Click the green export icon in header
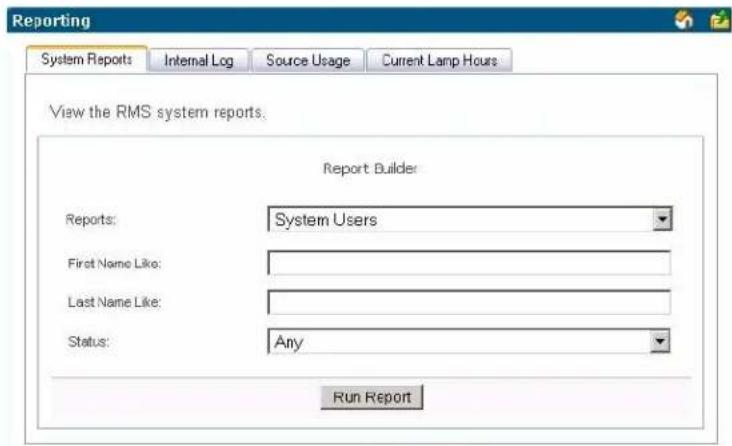The image size is (732, 446). pos(719,21)
